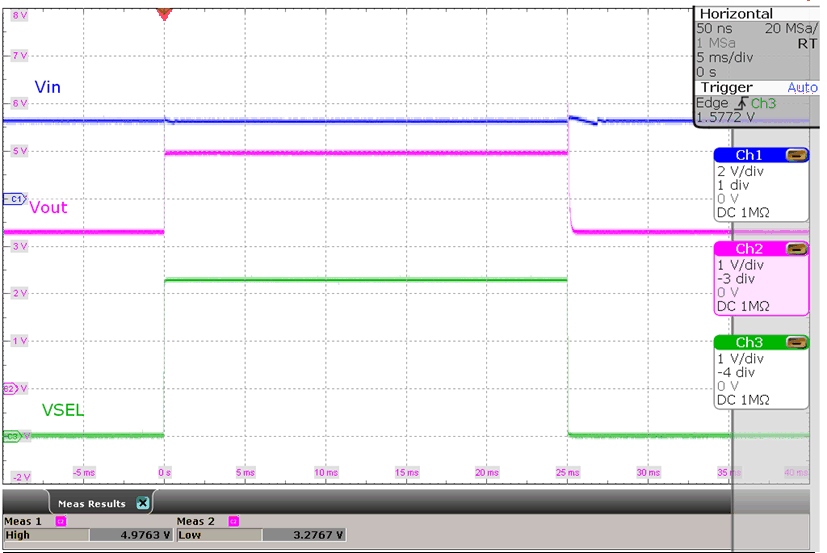Select the C3 ground level marker
Image resolution: width=827 pixels, height=553 pixels.
[x=12, y=436]
